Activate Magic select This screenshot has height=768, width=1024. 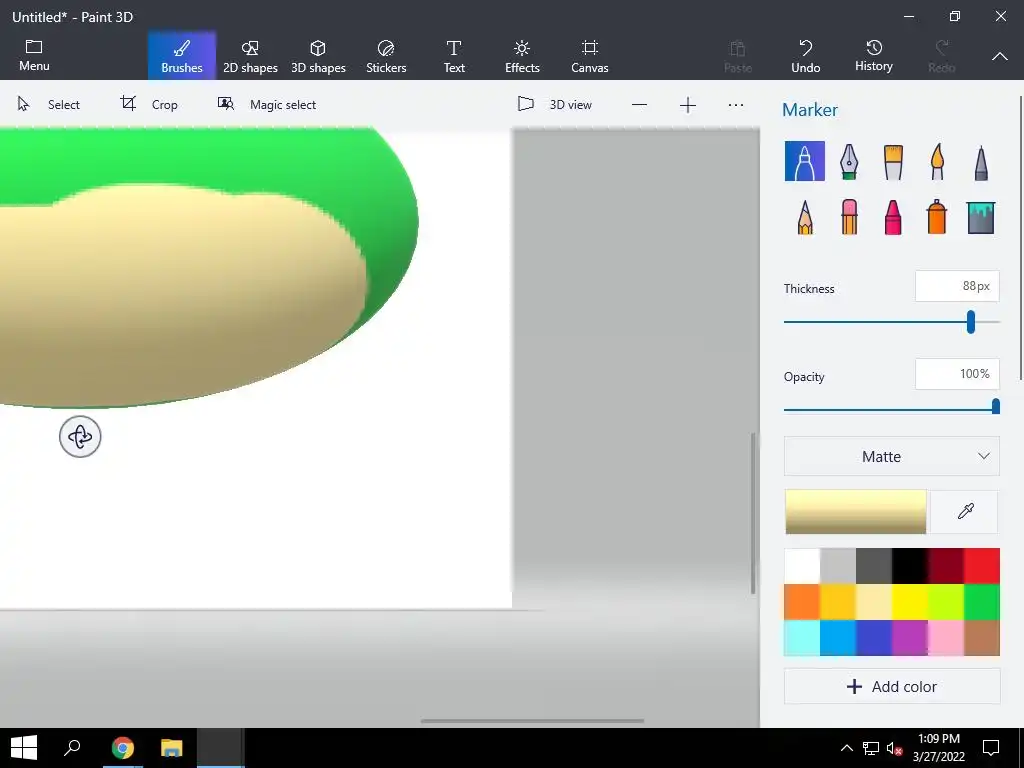(x=266, y=104)
